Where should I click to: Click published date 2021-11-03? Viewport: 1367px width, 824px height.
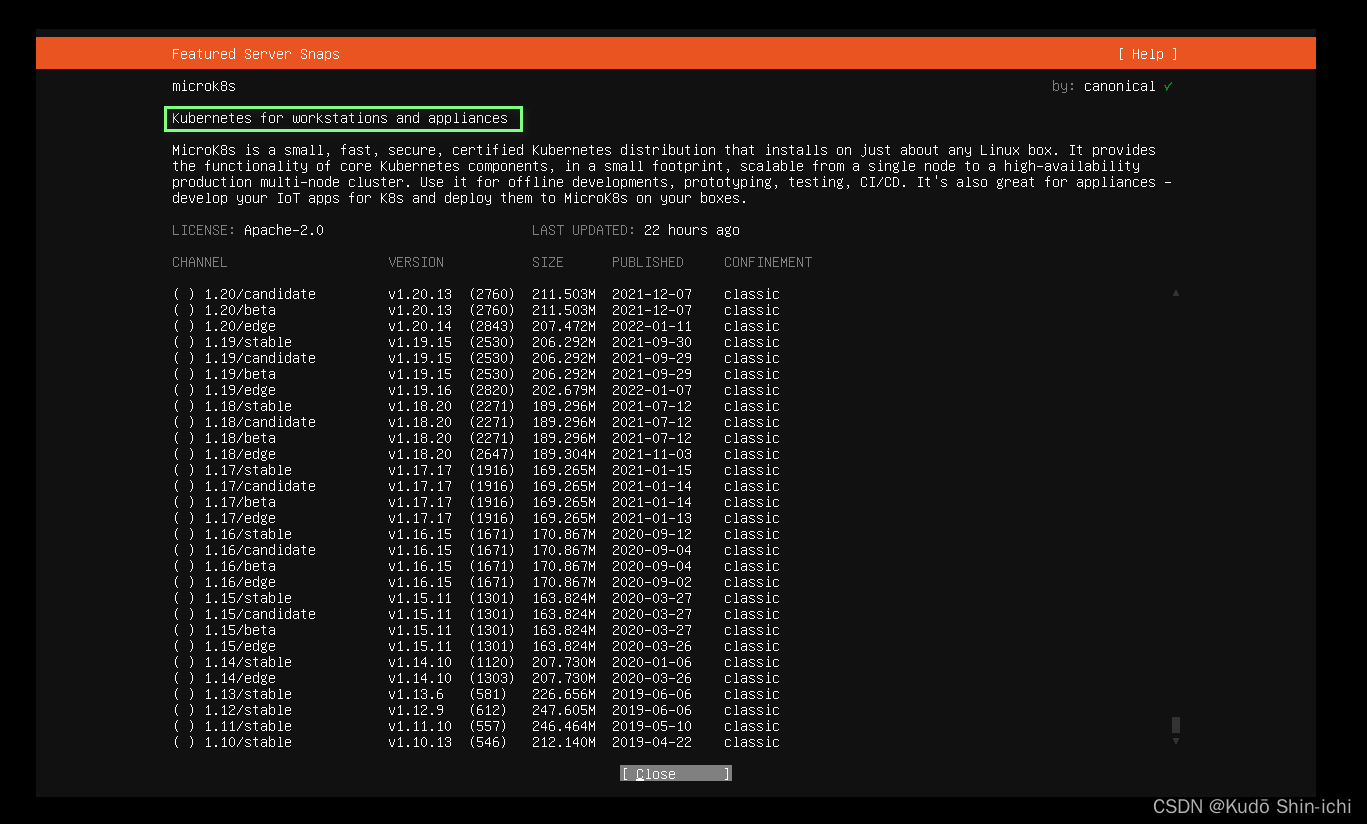pos(652,454)
